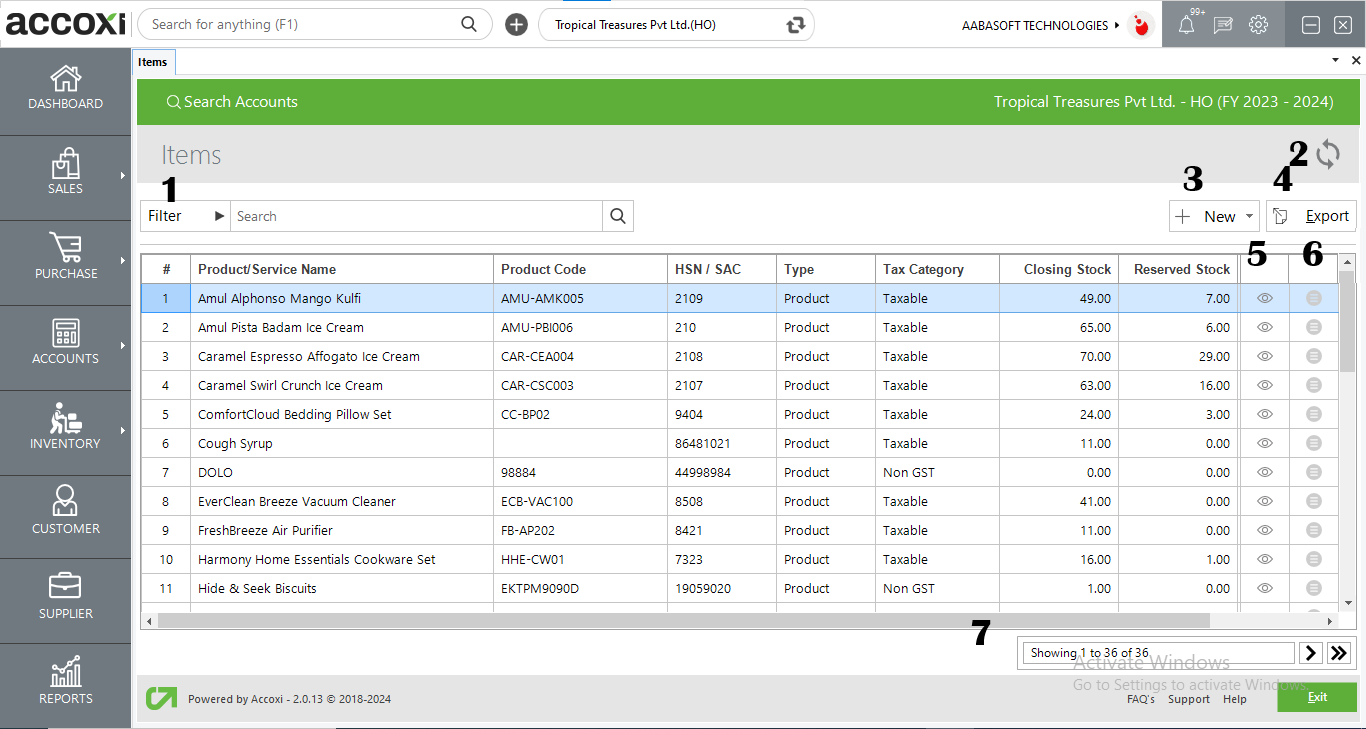This screenshot has height=729, width=1366.
Task: Open the Help link
Action: click(x=1235, y=699)
